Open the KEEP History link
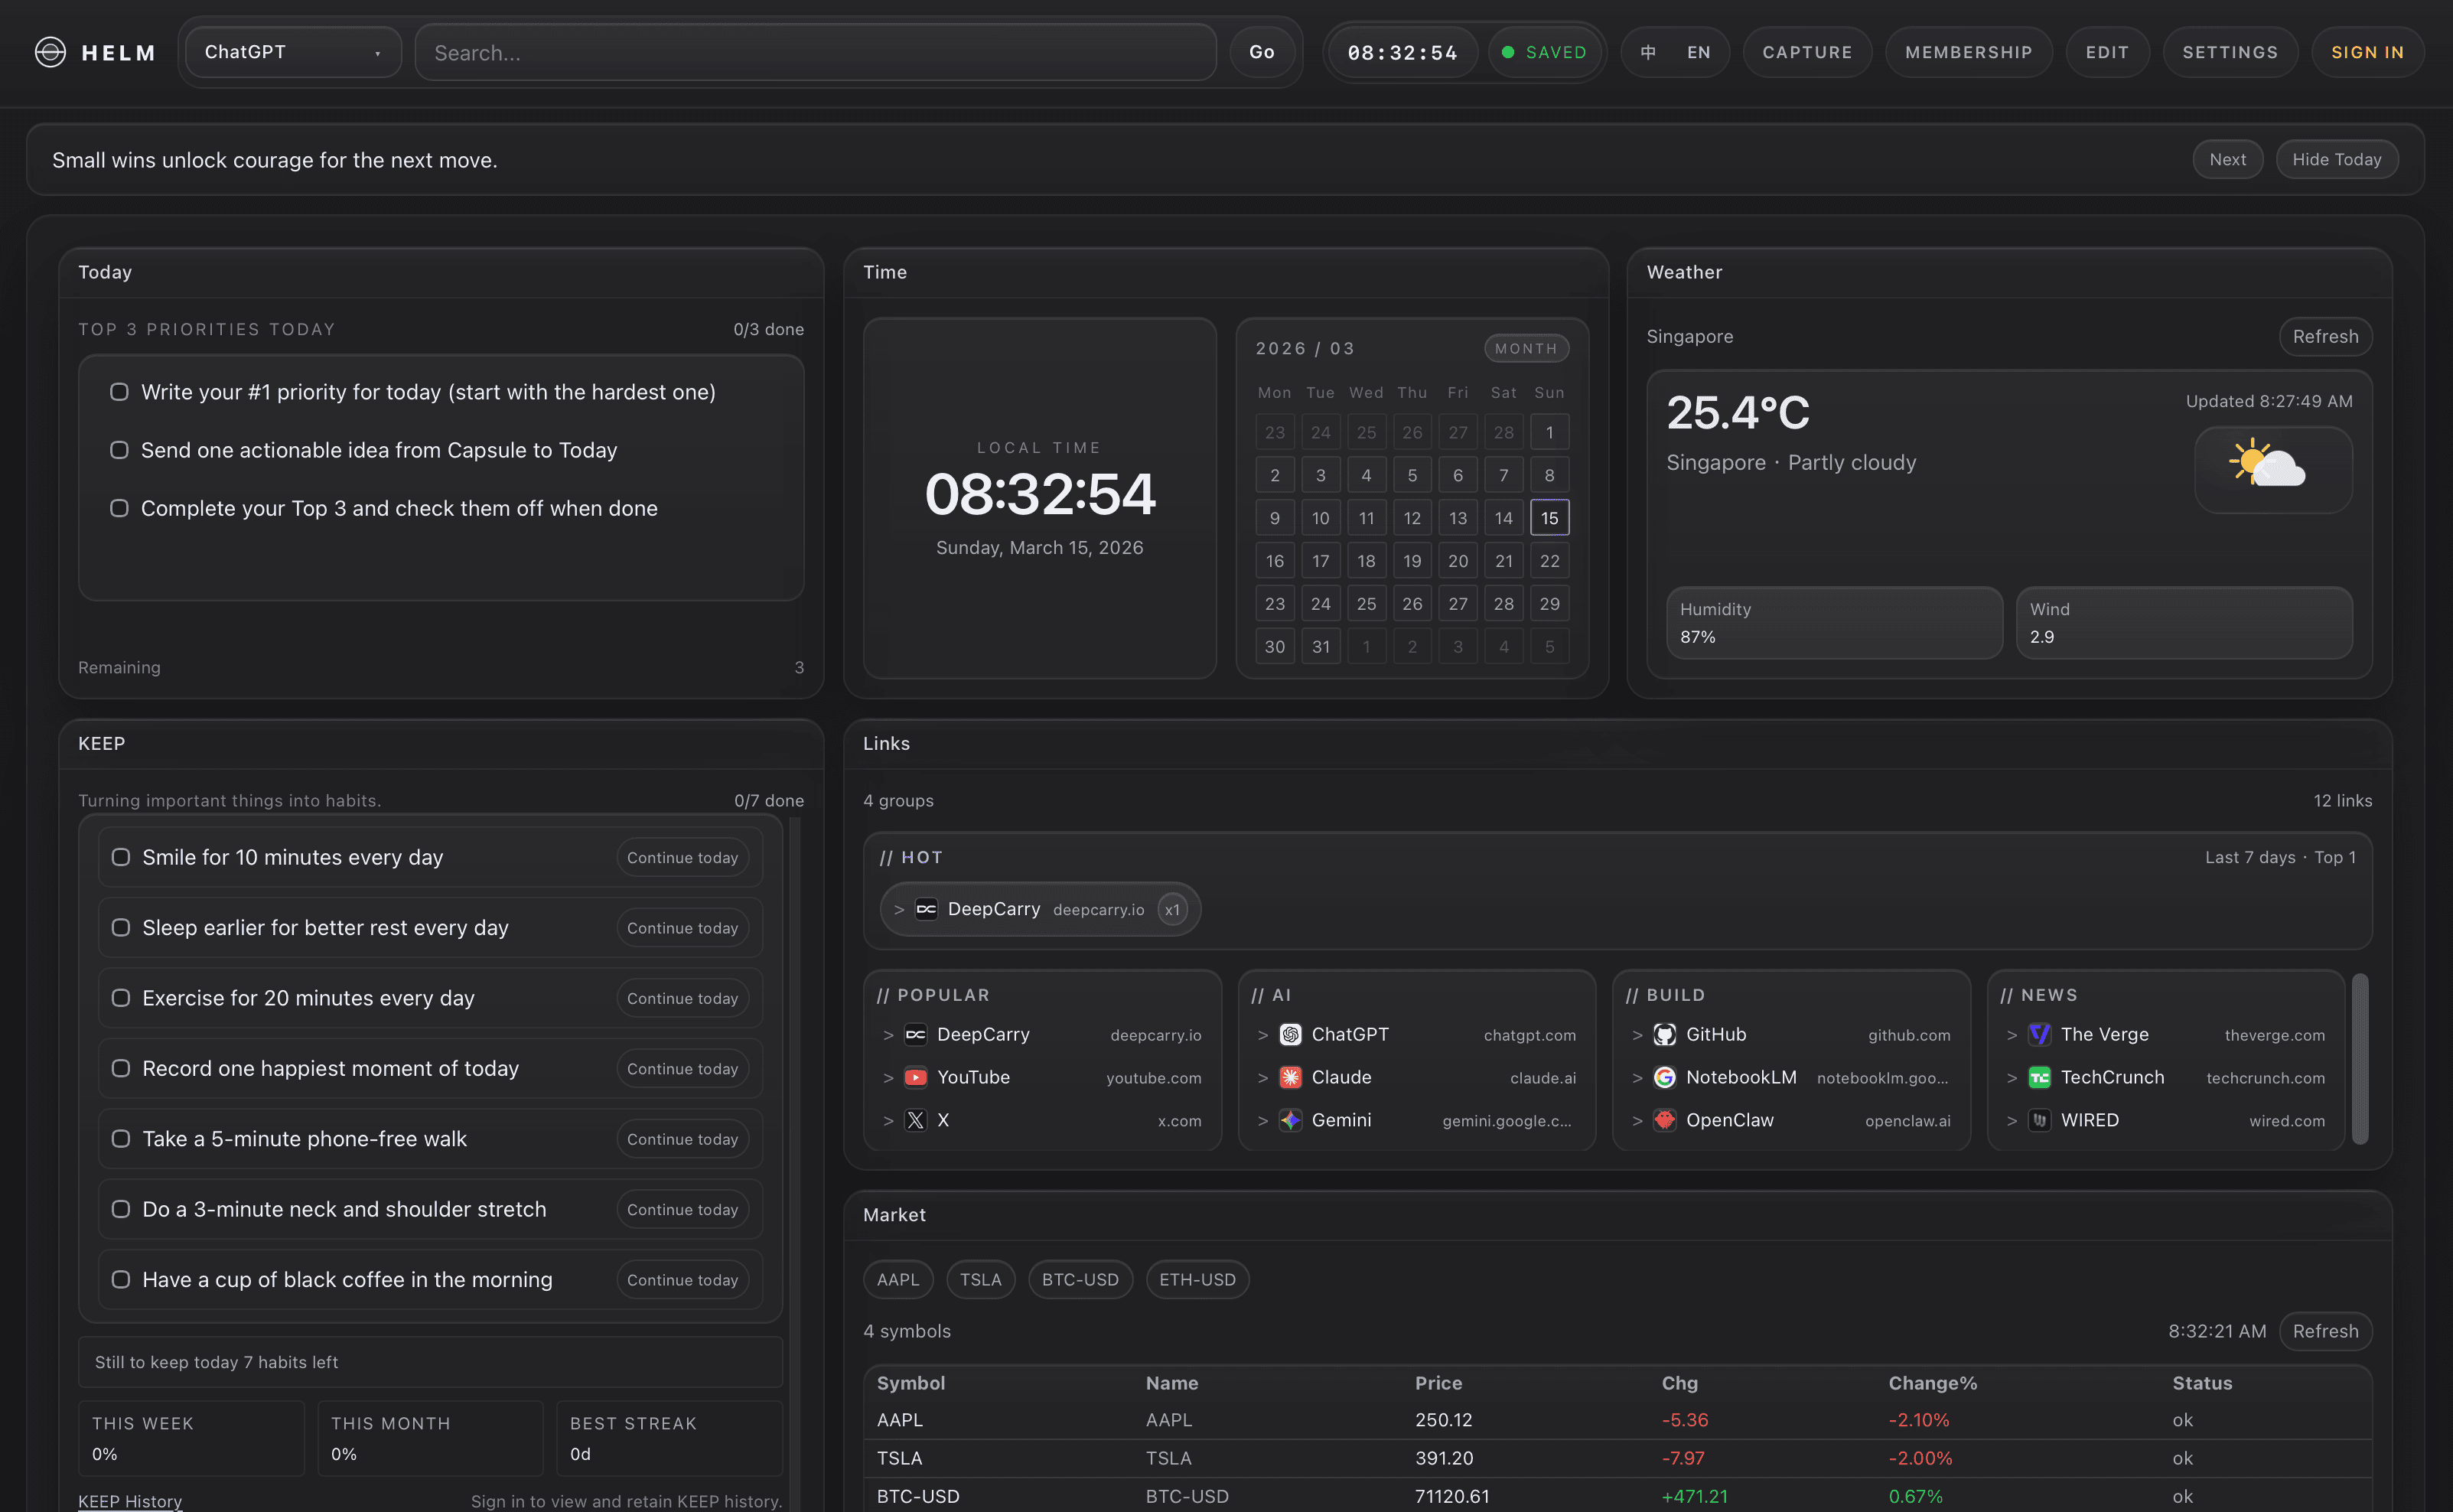This screenshot has width=2453, height=1512. [130, 1500]
